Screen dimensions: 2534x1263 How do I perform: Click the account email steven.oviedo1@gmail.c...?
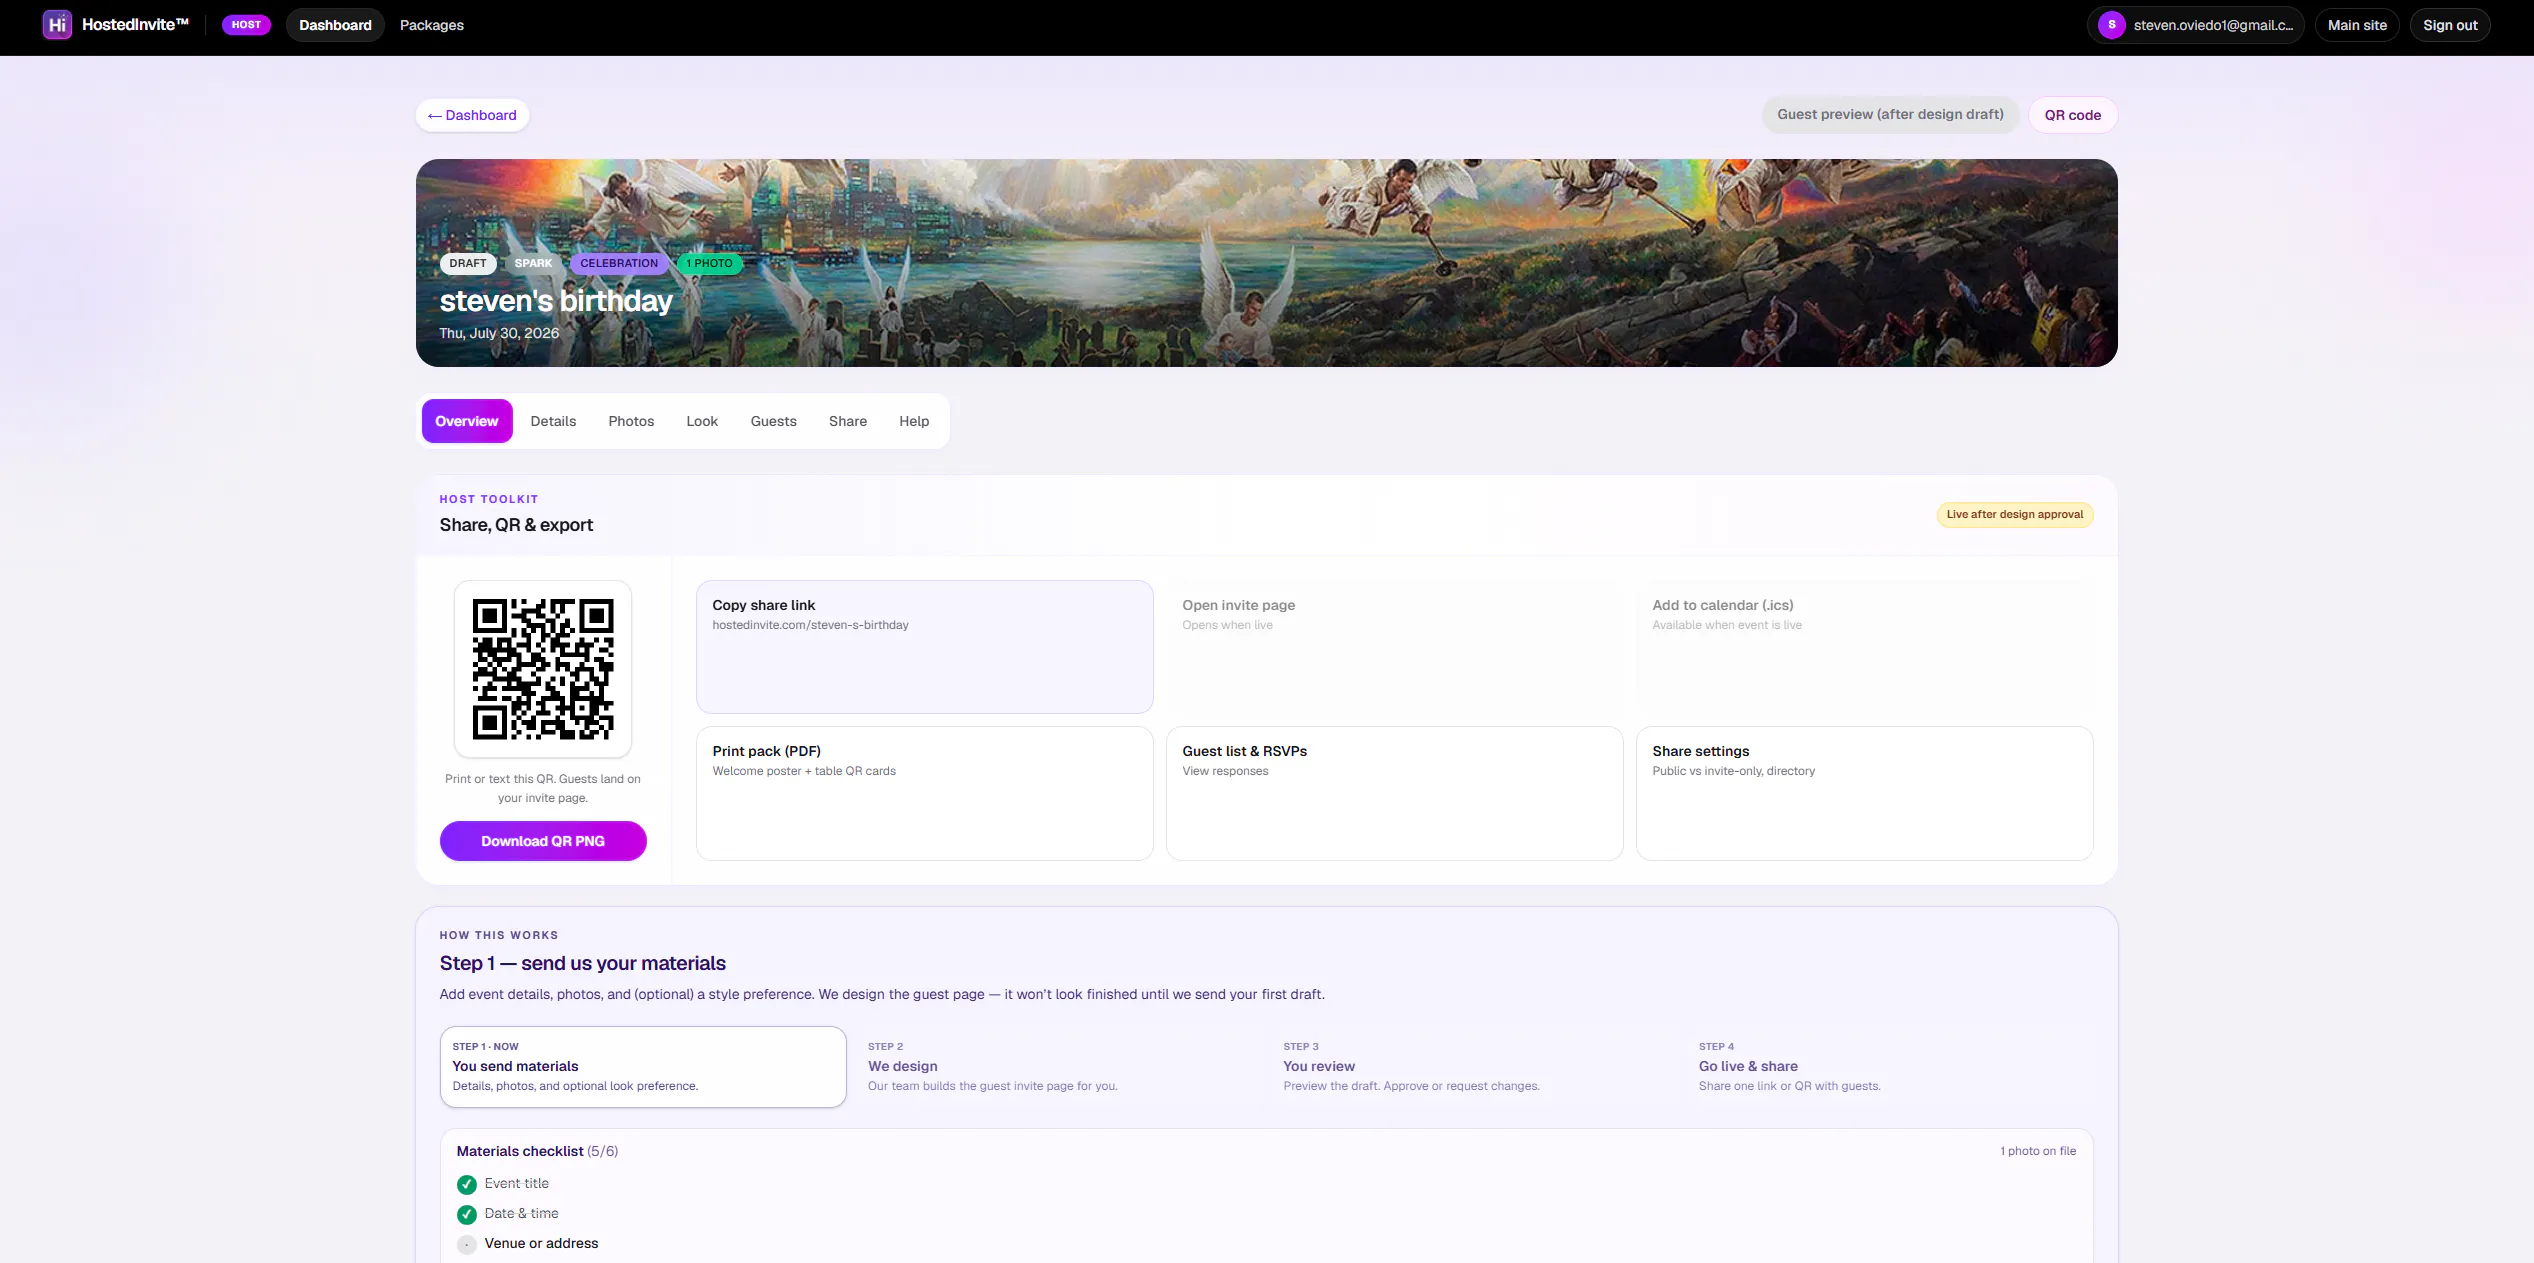2213,25
